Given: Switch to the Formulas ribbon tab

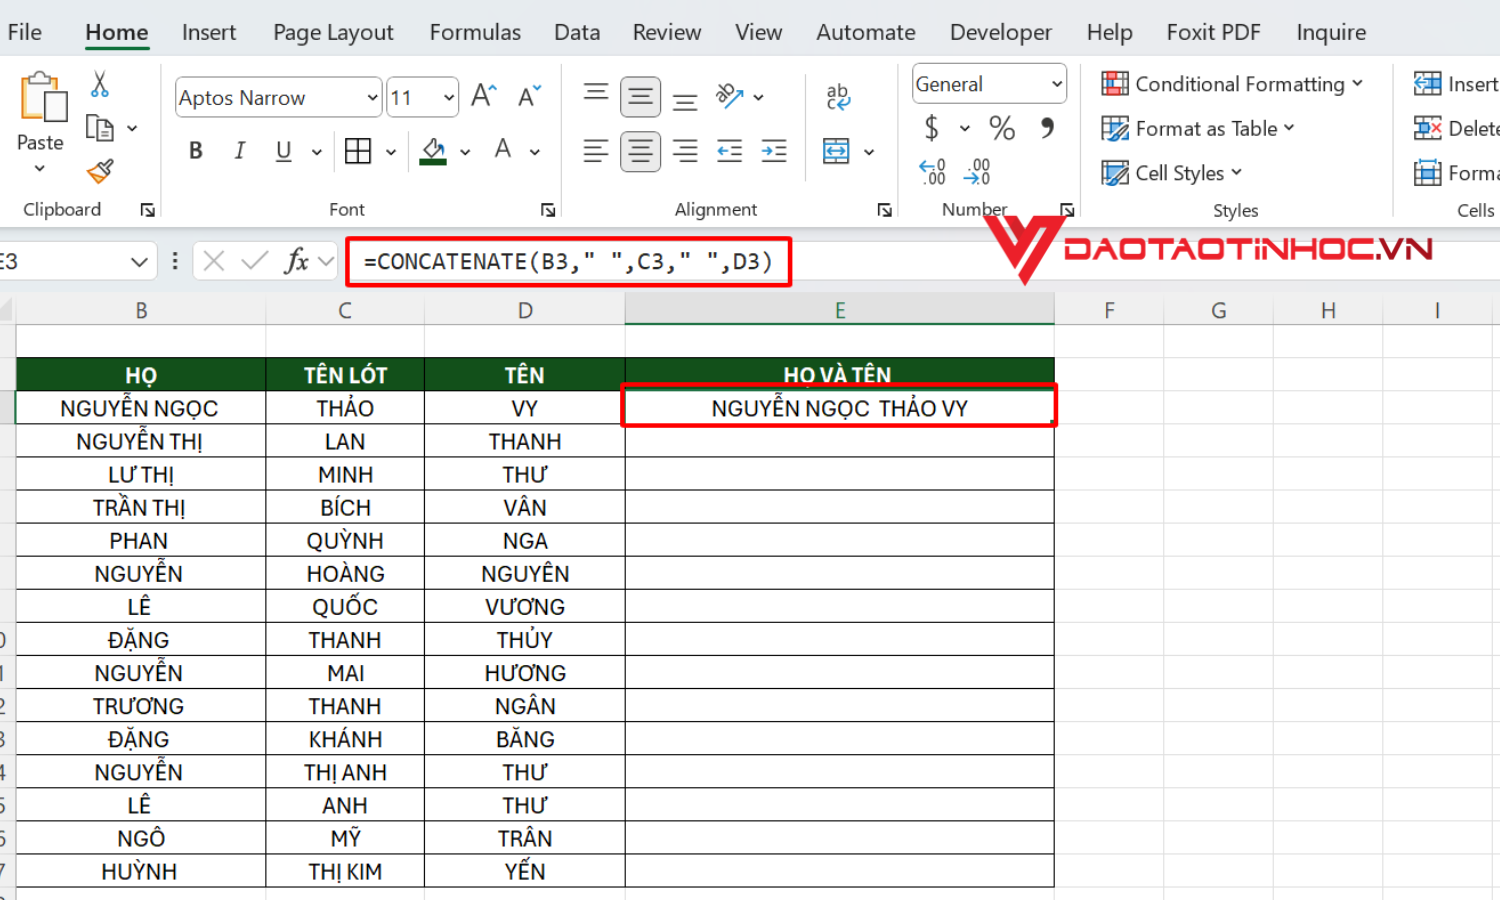Looking at the screenshot, I should (x=475, y=32).
